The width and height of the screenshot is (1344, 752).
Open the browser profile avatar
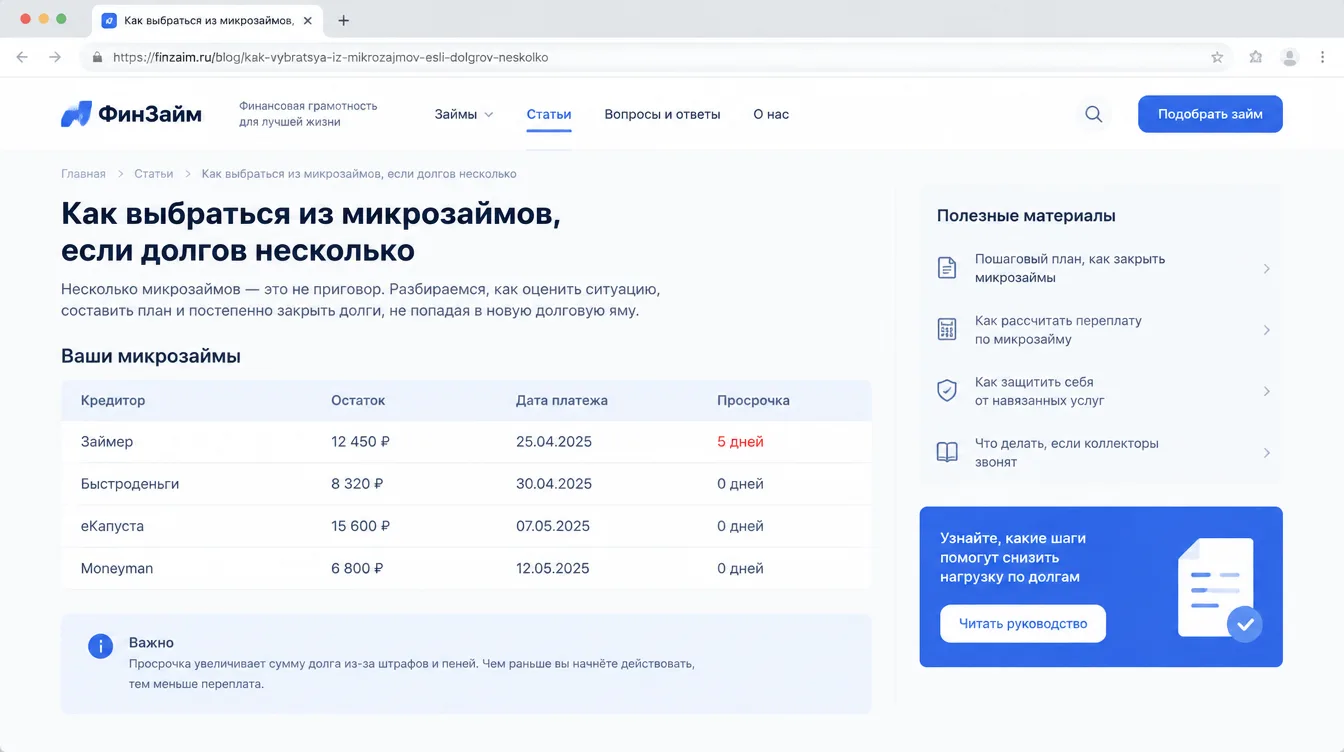(x=1290, y=57)
